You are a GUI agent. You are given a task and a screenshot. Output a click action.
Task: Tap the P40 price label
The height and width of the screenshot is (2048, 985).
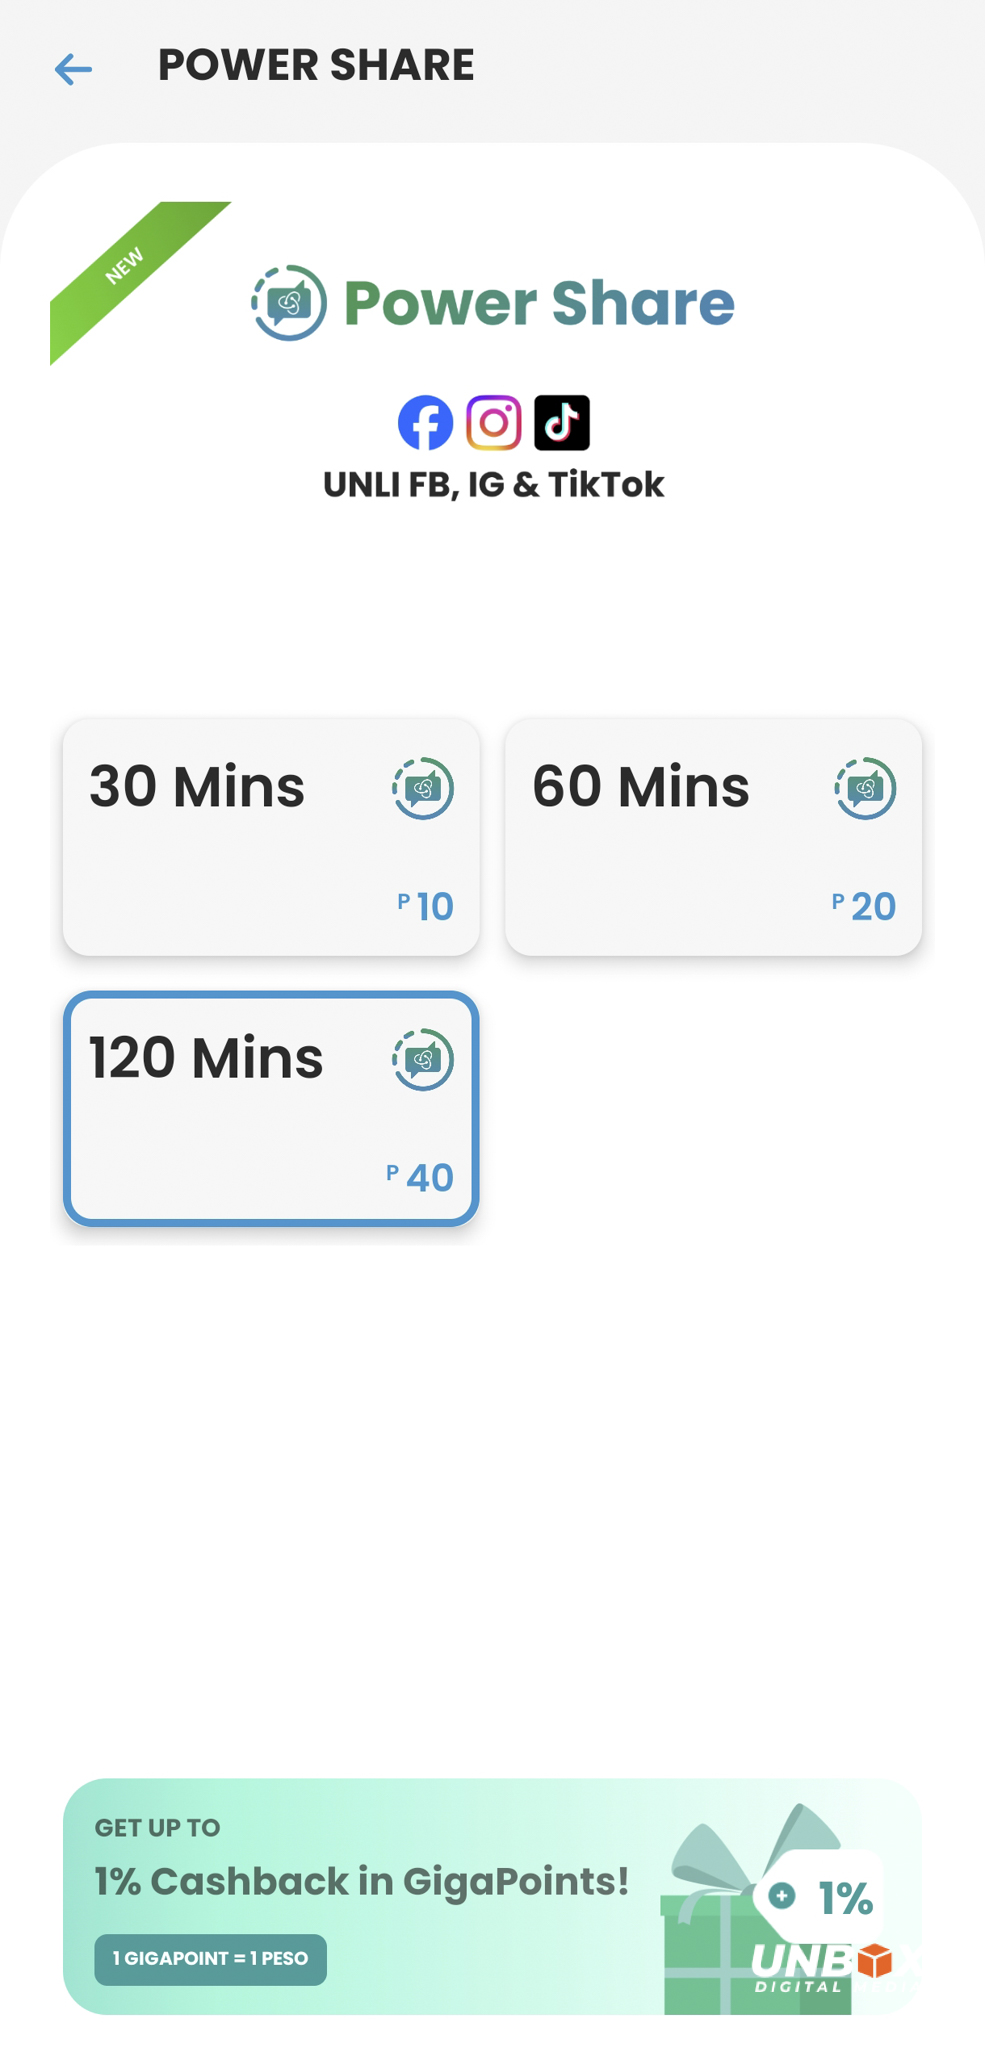[x=420, y=1177]
